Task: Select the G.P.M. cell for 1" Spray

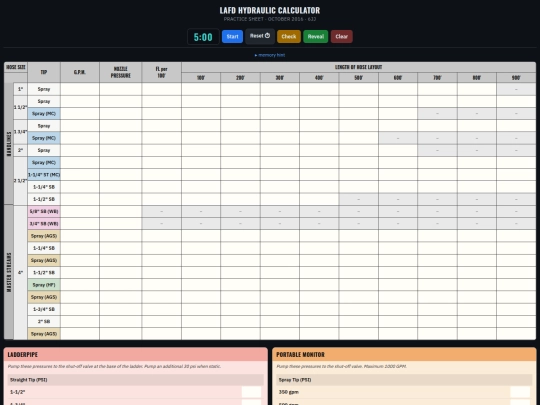Action: click(x=80, y=89)
